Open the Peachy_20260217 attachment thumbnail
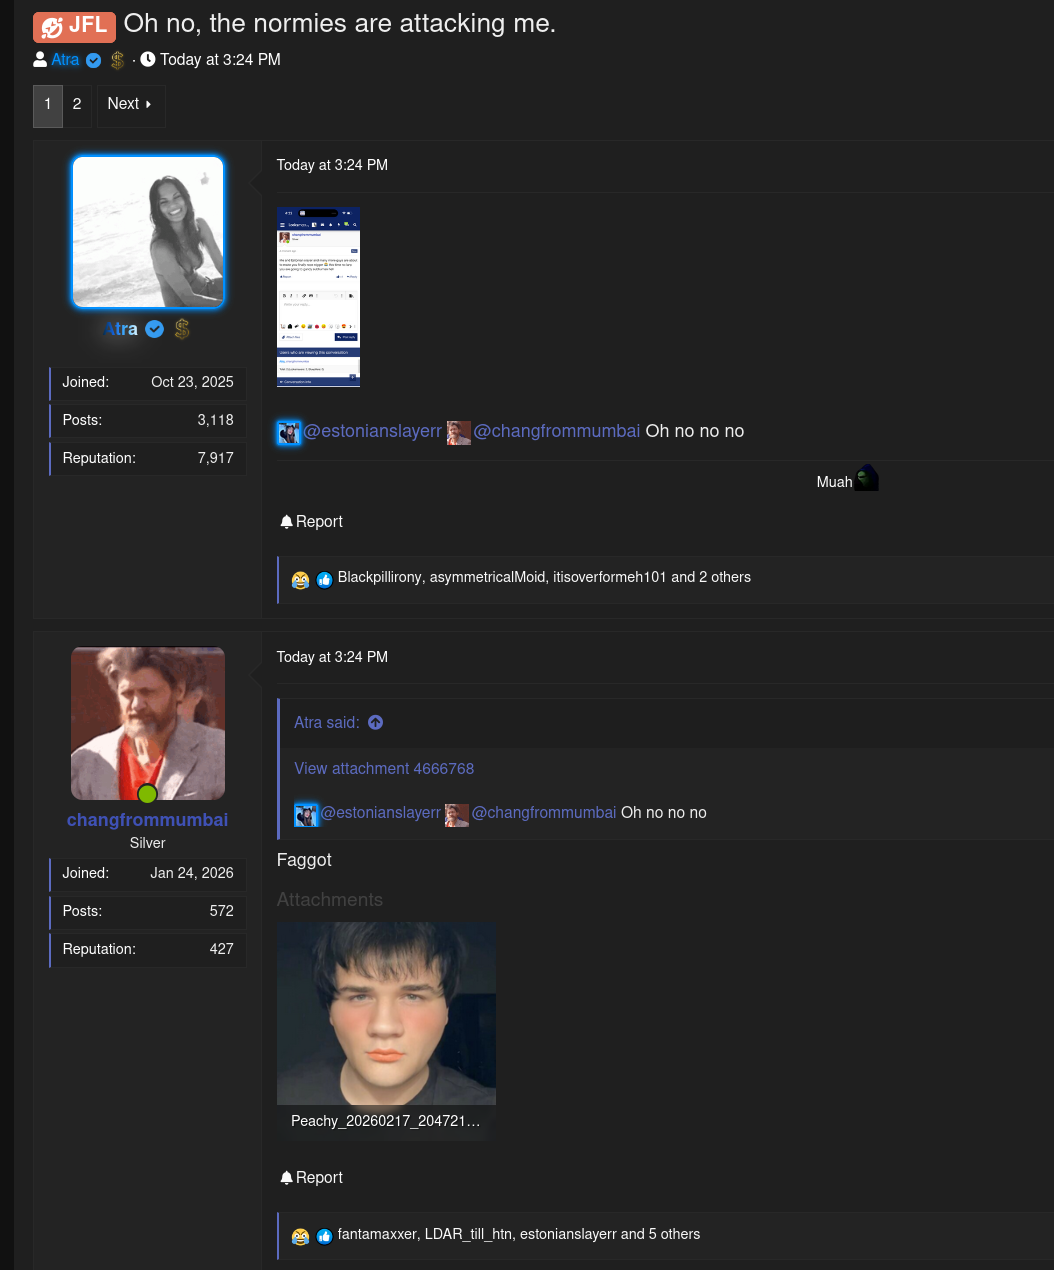The height and width of the screenshot is (1270, 1054). point(386,1013)
